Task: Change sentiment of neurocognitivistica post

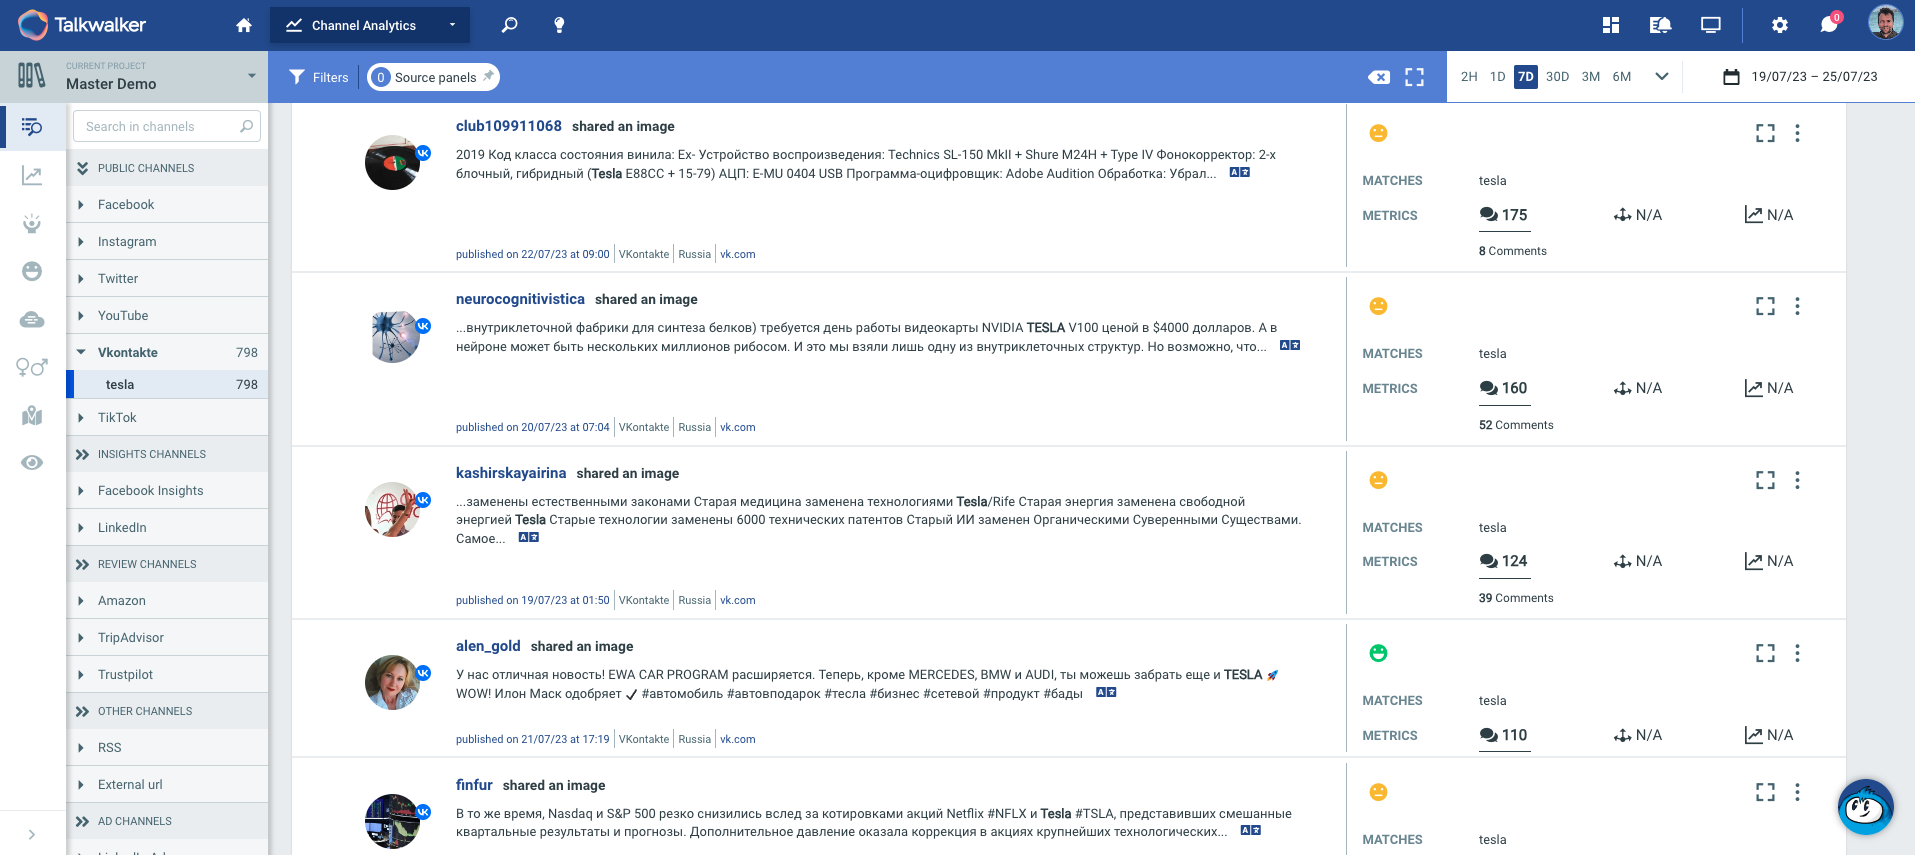Action: click(x=1378, y=306)
